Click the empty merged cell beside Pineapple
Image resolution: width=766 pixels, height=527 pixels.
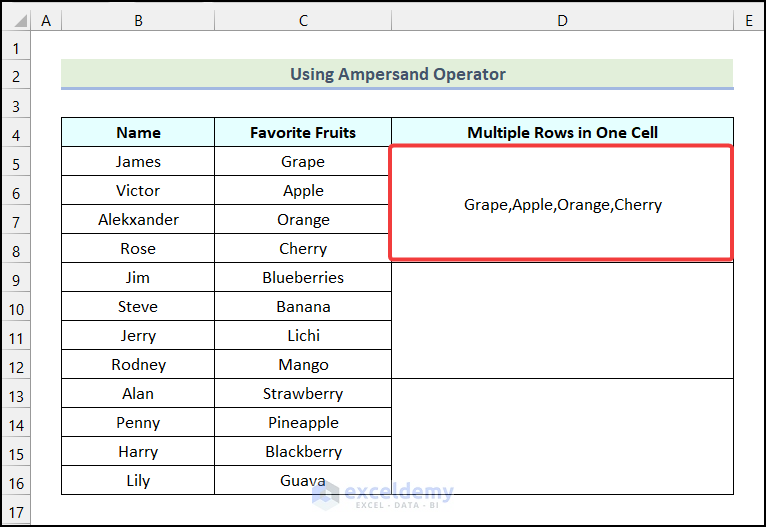coord(562,437)
